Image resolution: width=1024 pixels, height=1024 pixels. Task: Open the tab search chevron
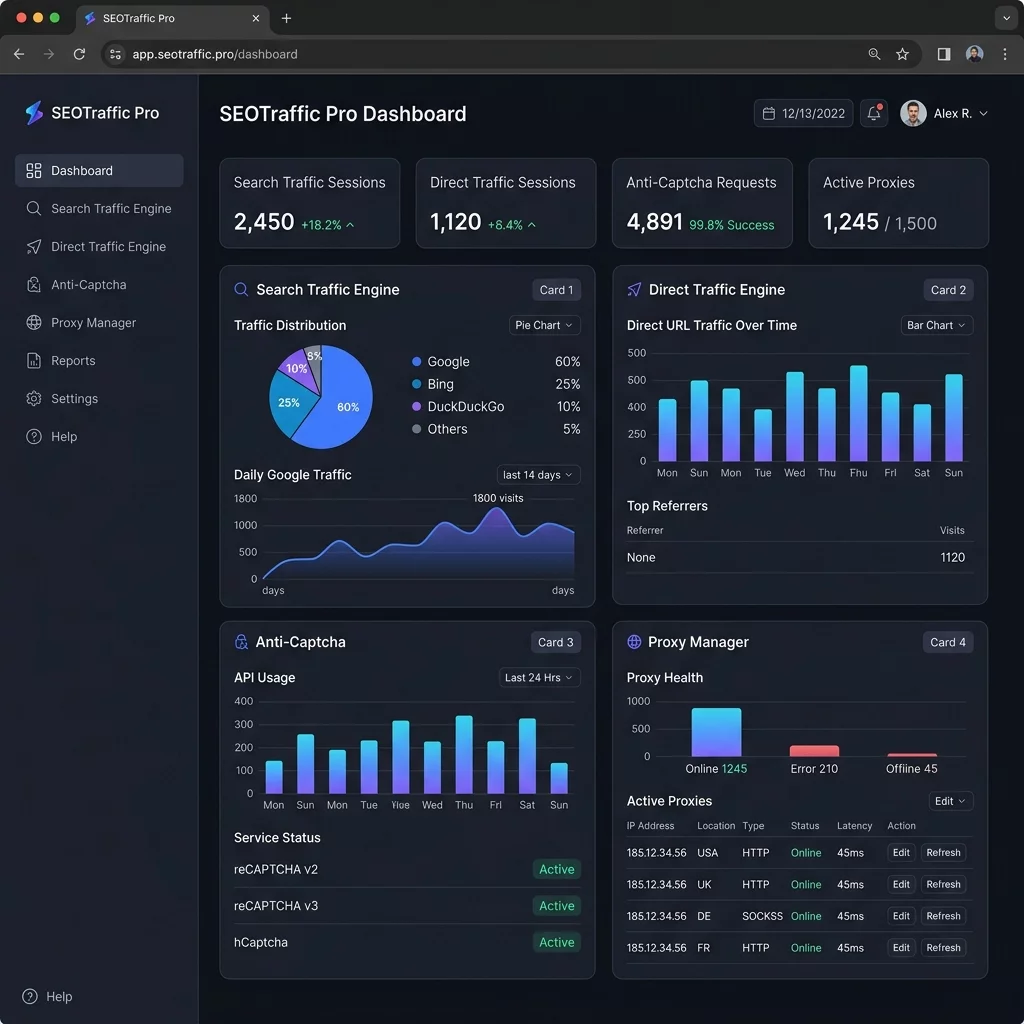pyautogui.click(x=1006, y=18)
